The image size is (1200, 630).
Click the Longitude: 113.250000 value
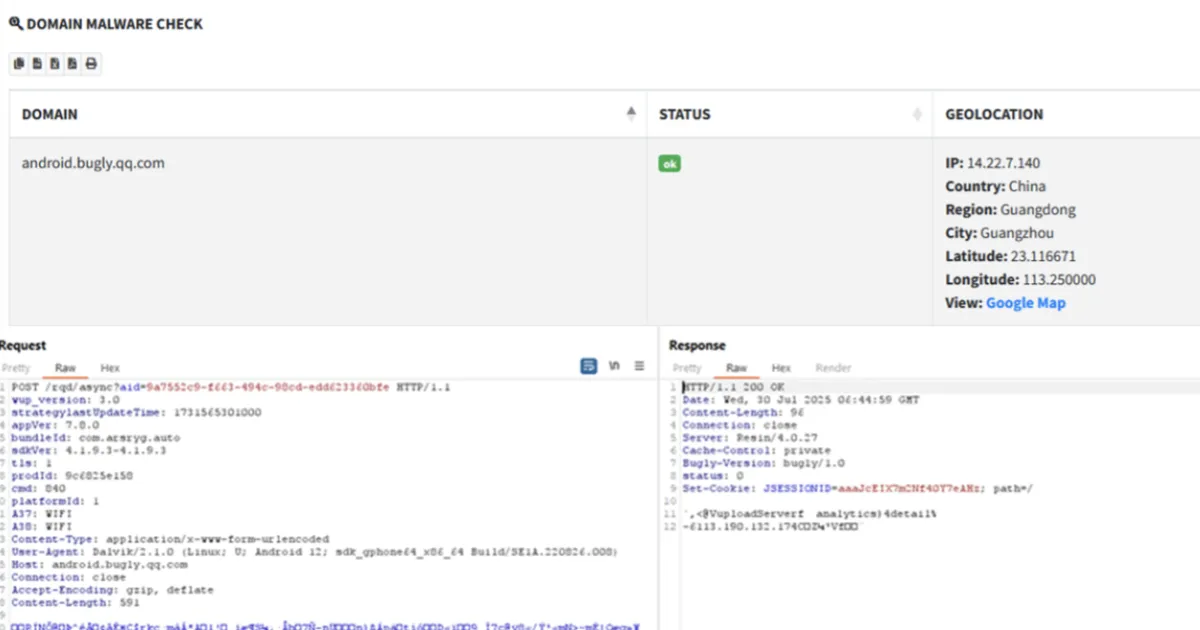pos(1020,280)
